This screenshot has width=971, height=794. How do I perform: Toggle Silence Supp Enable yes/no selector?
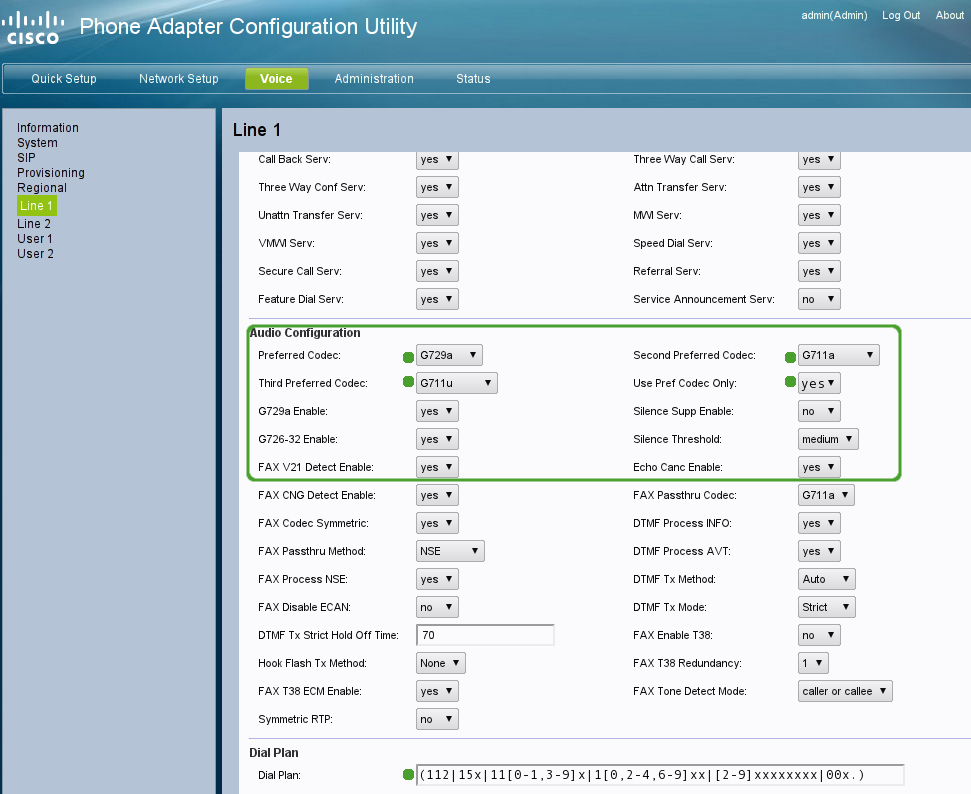[818, 411]
